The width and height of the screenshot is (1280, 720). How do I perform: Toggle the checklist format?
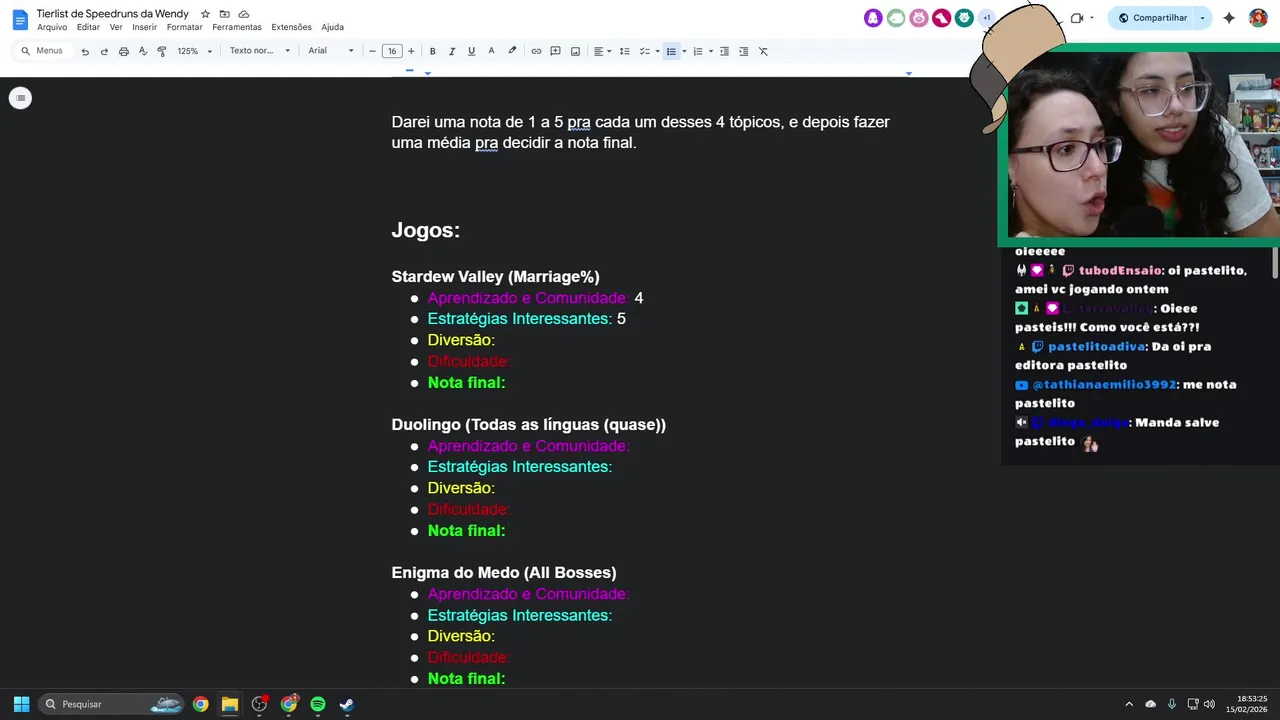point(644,51)
